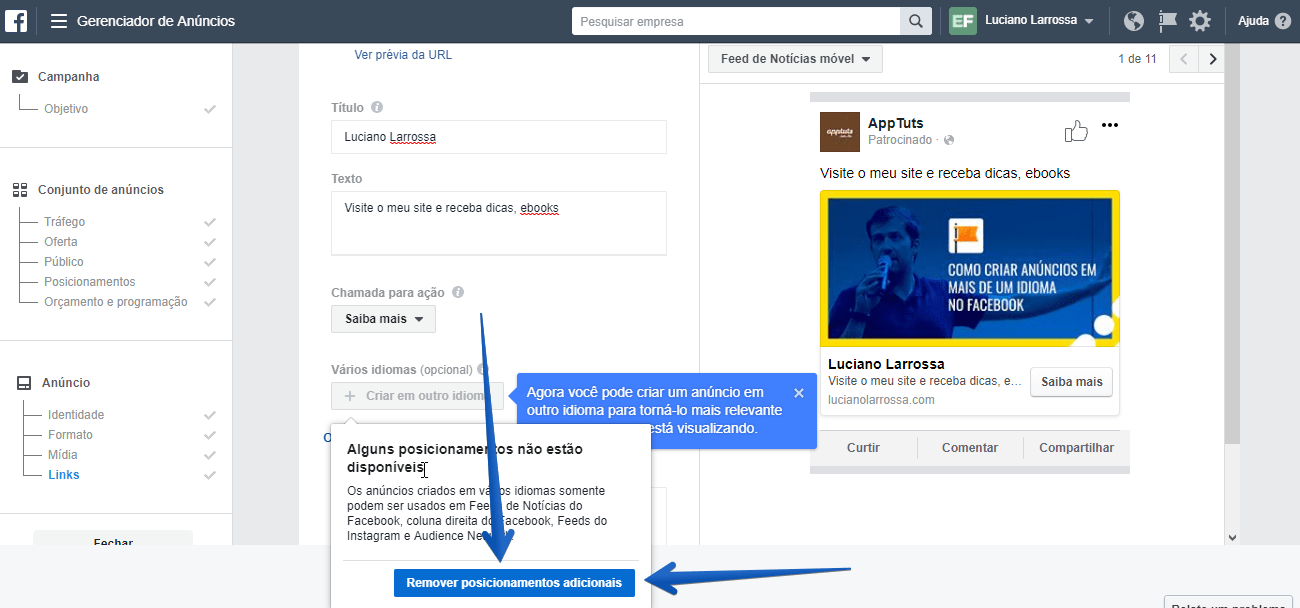
Task: Click the Campanha heading
Action: pyautogui.click(x=69, y=77)
